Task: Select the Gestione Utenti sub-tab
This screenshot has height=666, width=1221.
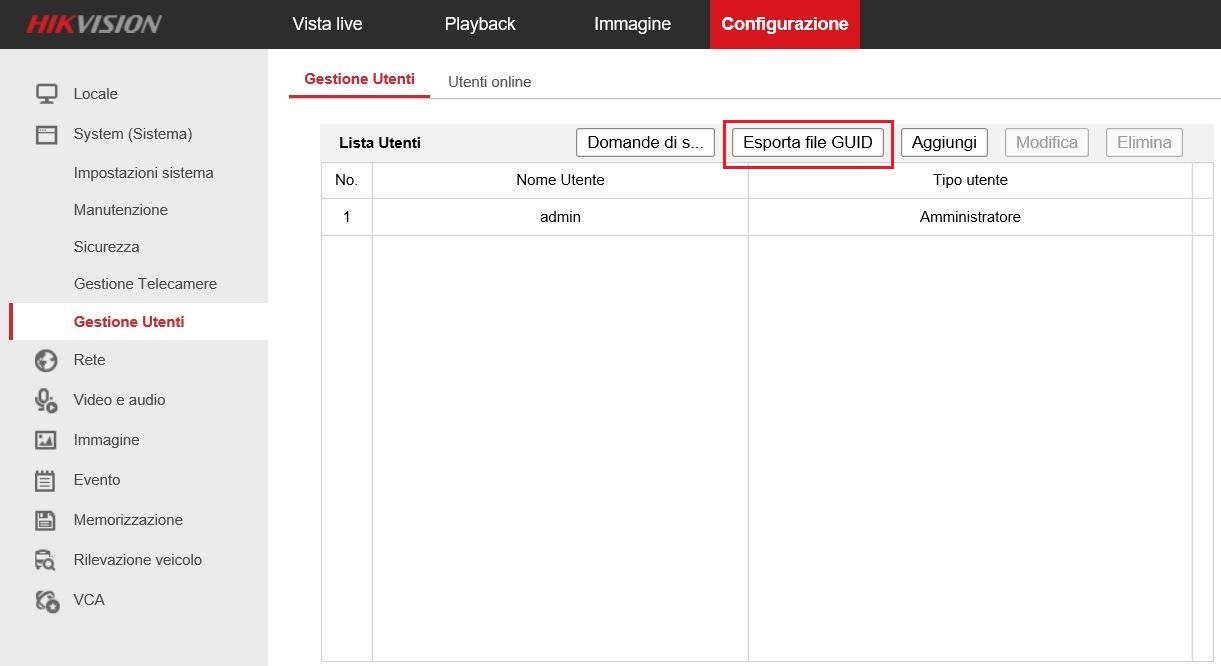Action: (x=359, y=79)
